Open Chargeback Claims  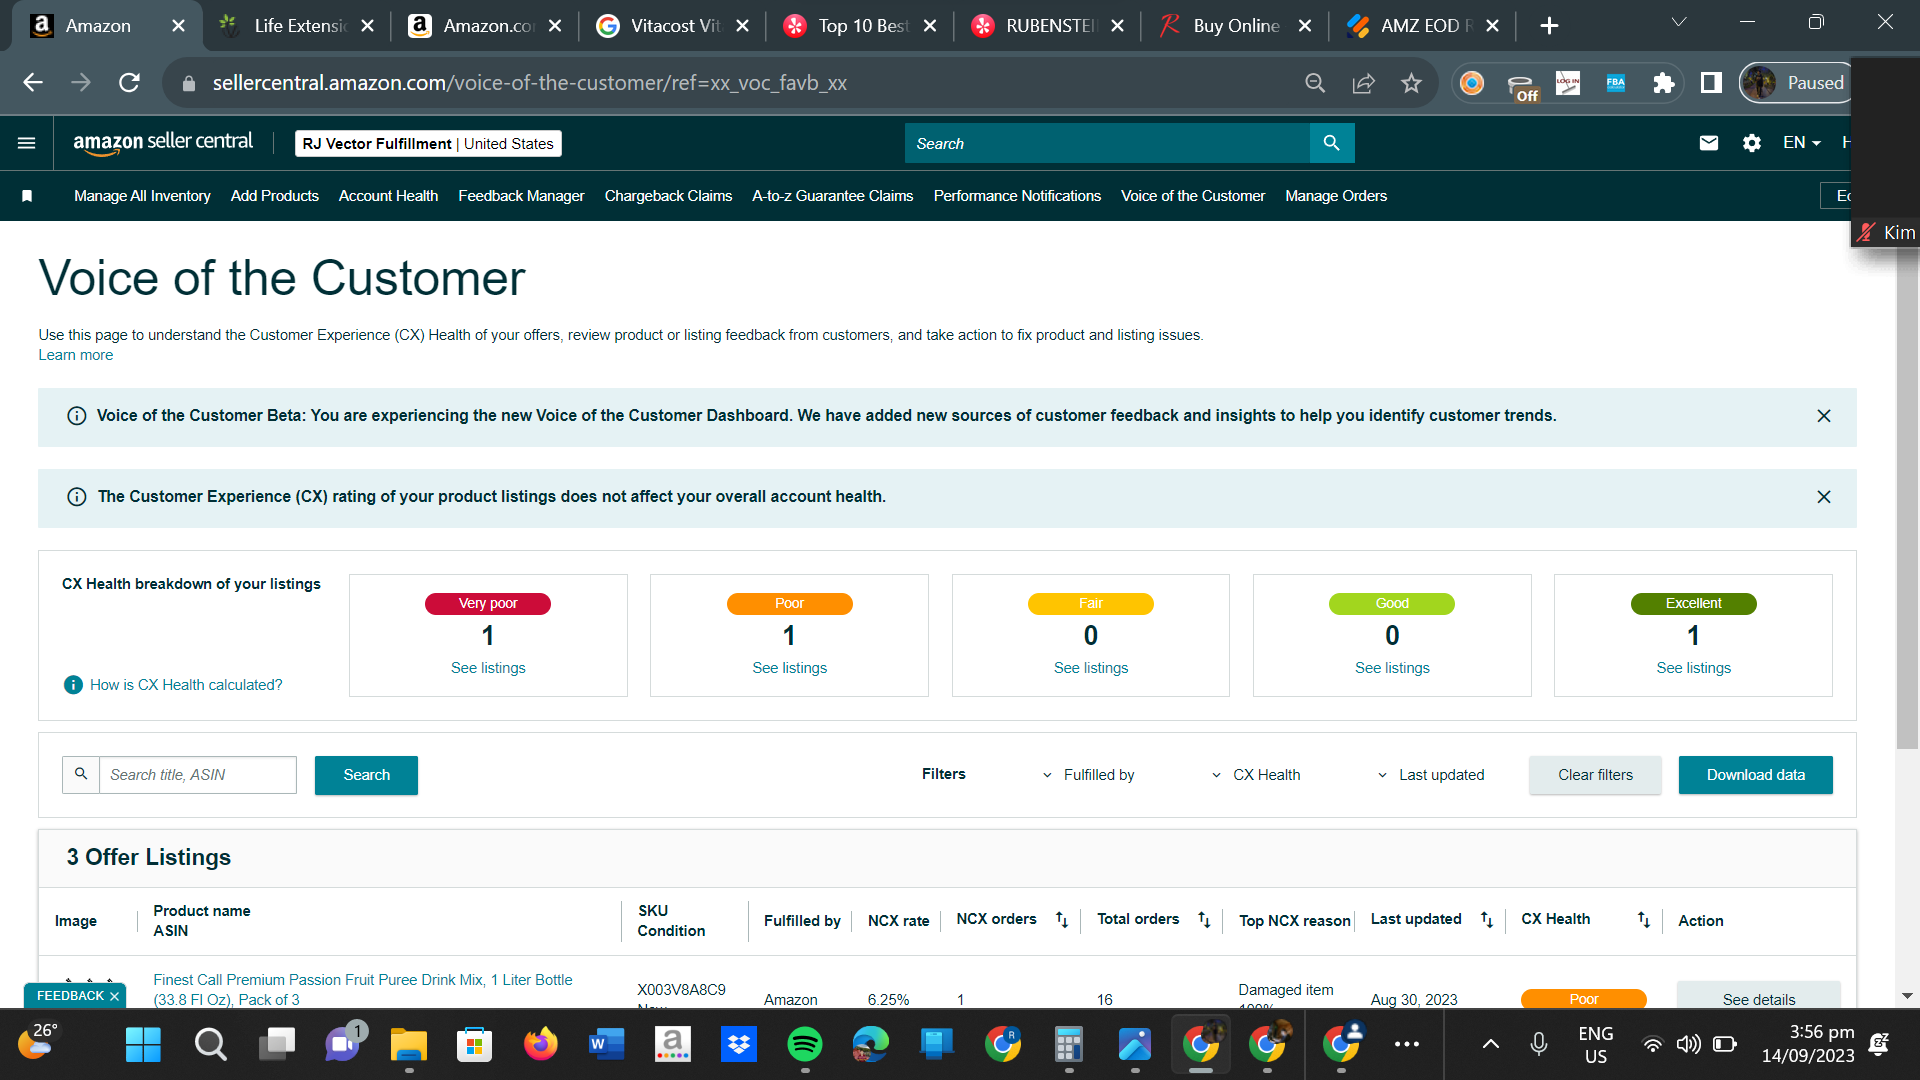click(x=668, y=196)
